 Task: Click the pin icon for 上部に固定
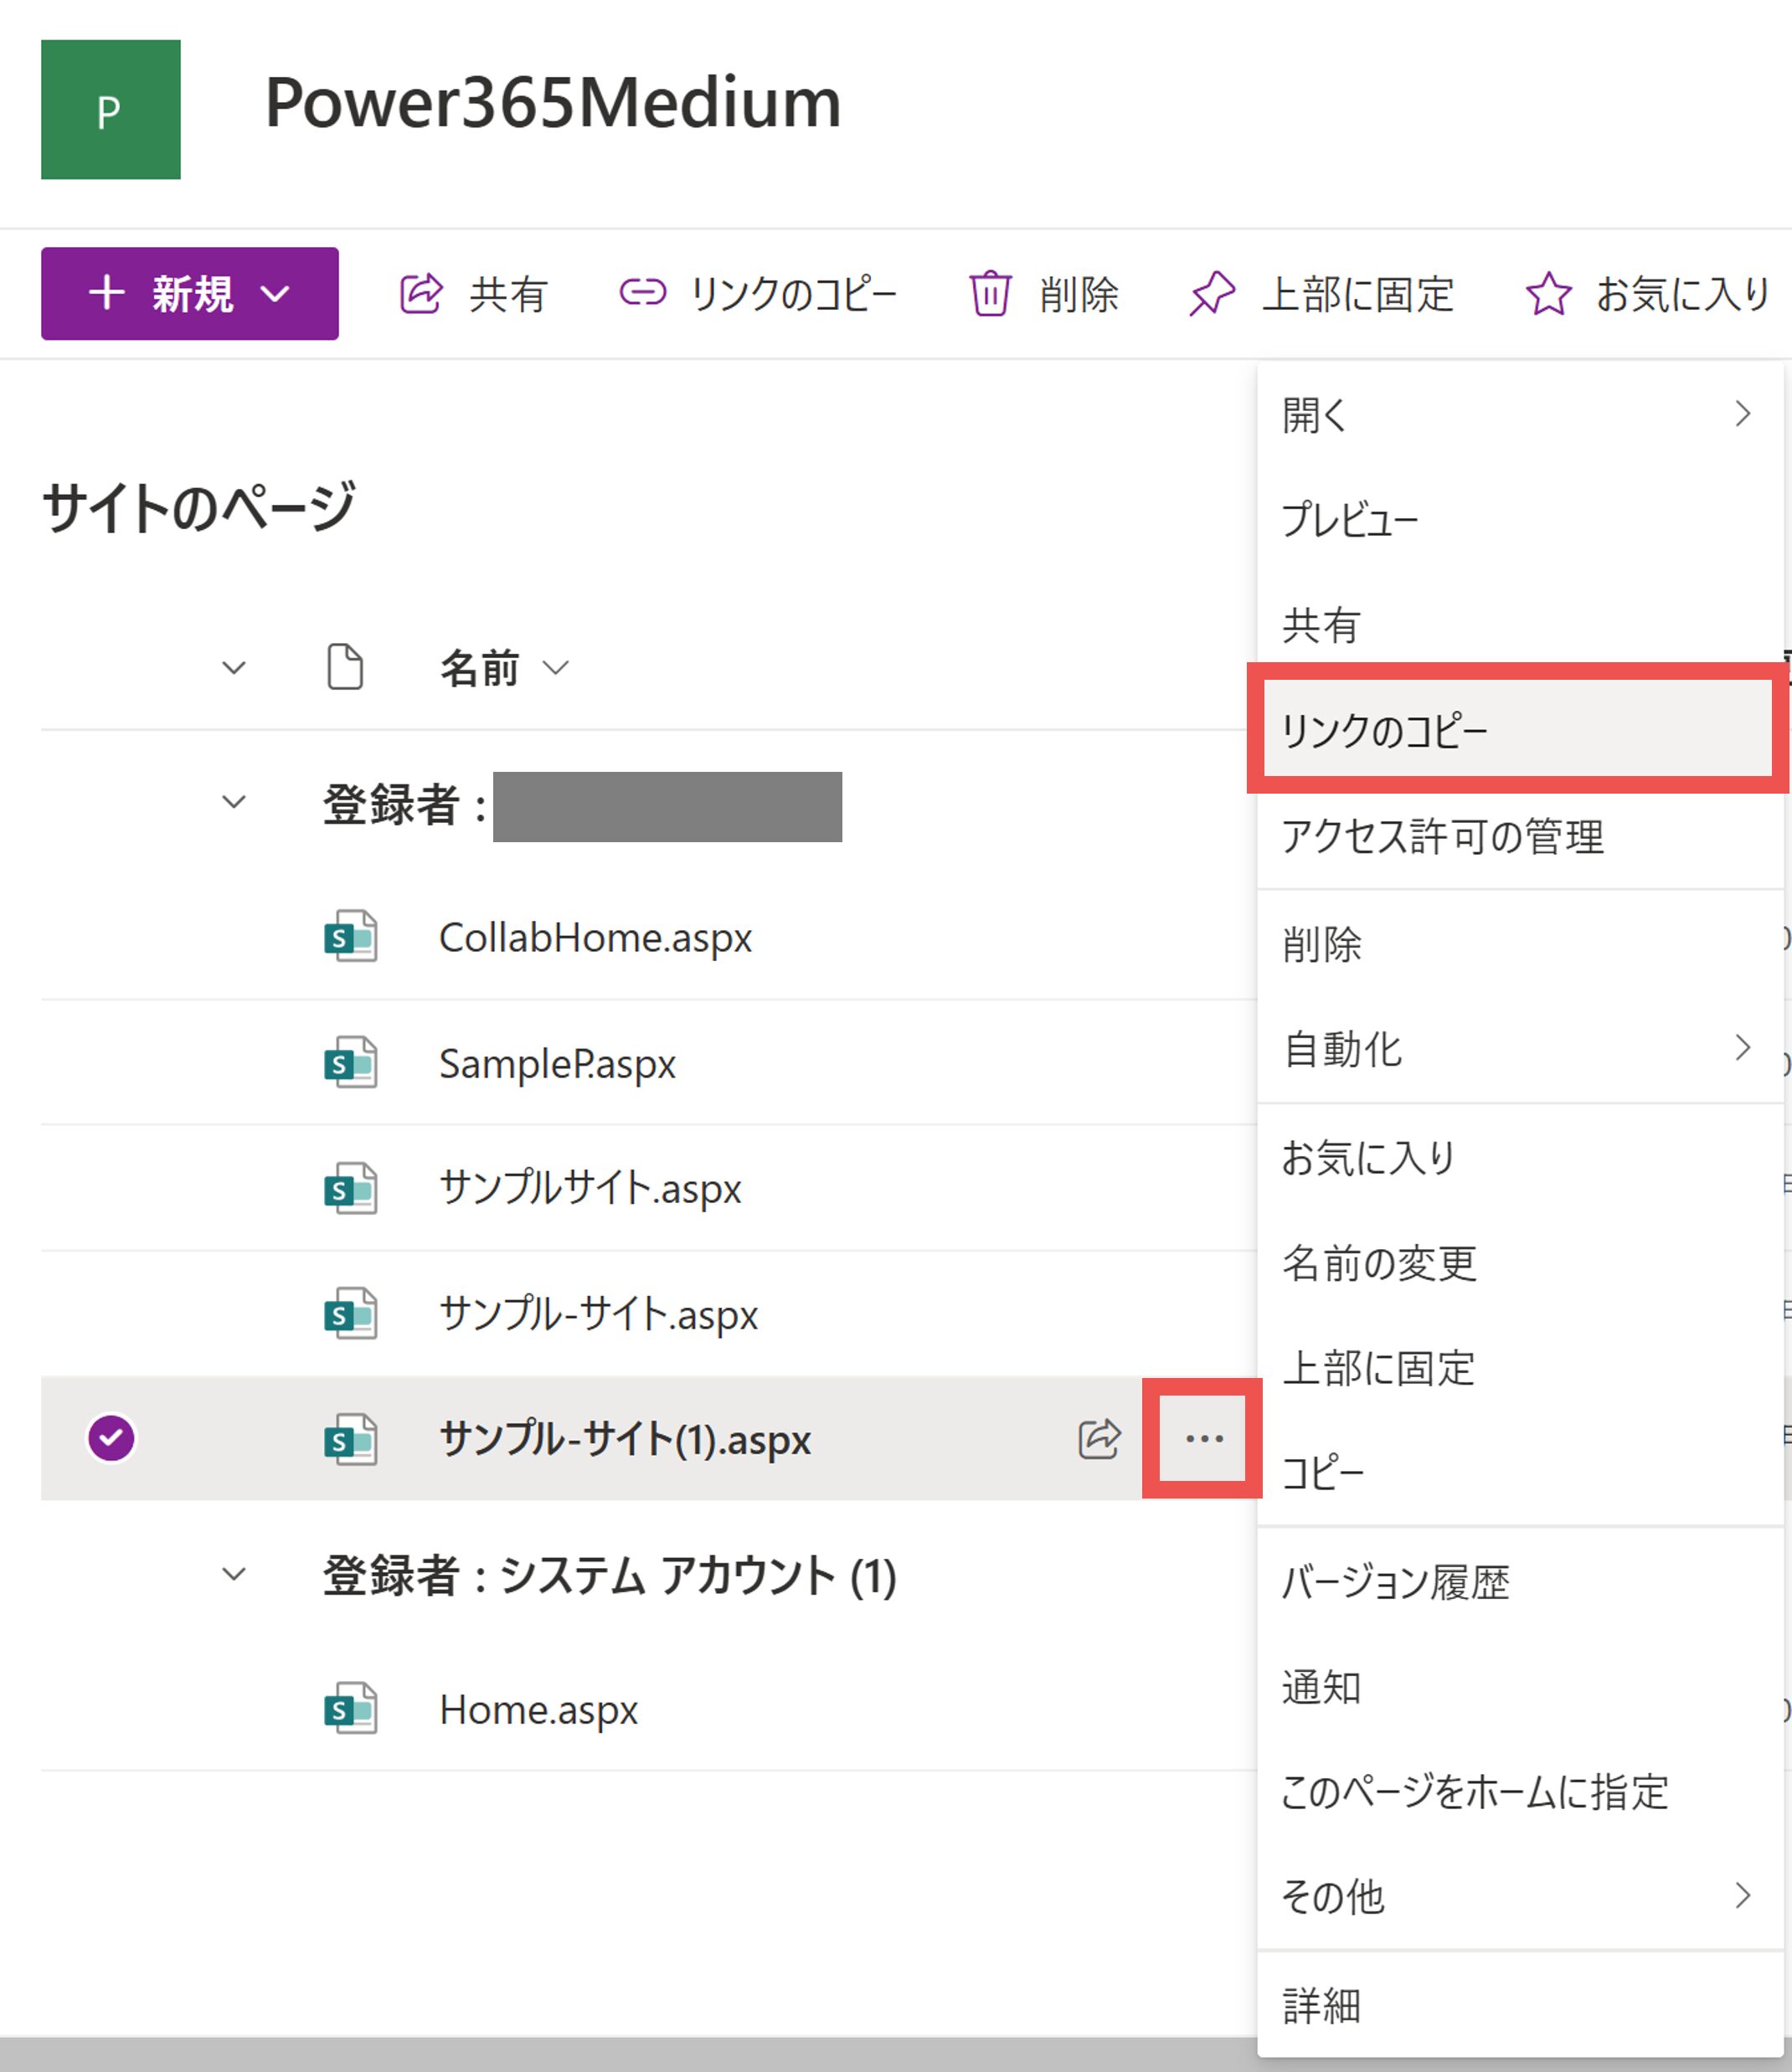pyautogui.click(x=1212, y=294)
